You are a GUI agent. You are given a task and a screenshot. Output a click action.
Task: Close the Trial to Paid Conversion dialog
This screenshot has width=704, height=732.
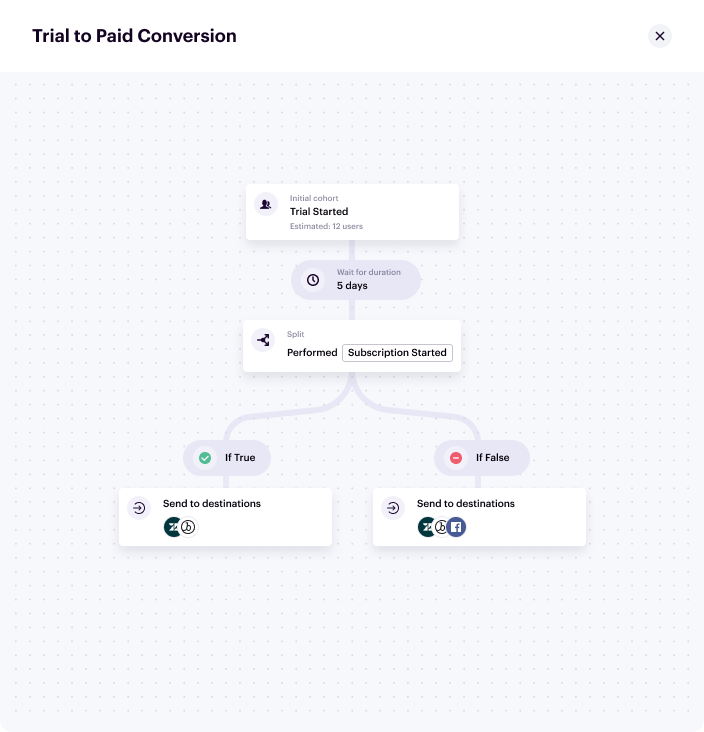660,36
